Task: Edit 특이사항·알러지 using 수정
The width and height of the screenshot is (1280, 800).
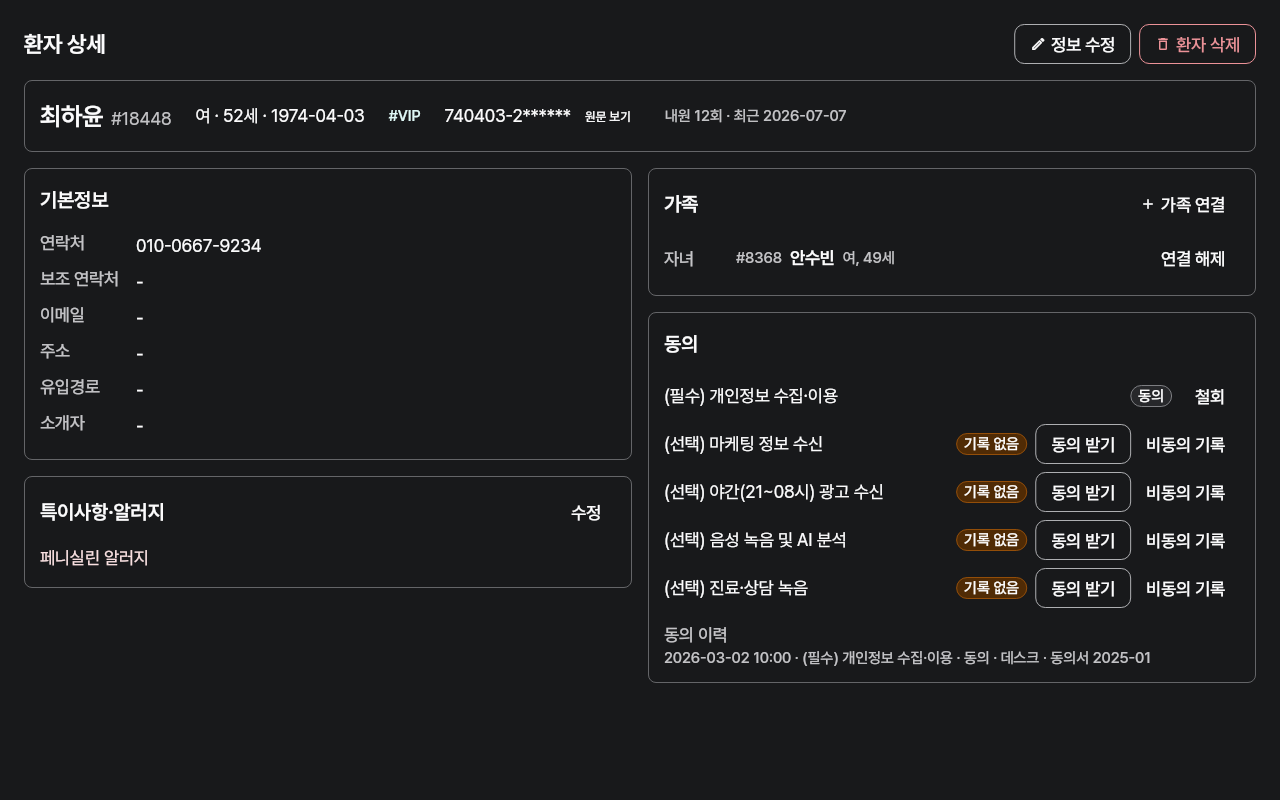Action: (586, 512)
